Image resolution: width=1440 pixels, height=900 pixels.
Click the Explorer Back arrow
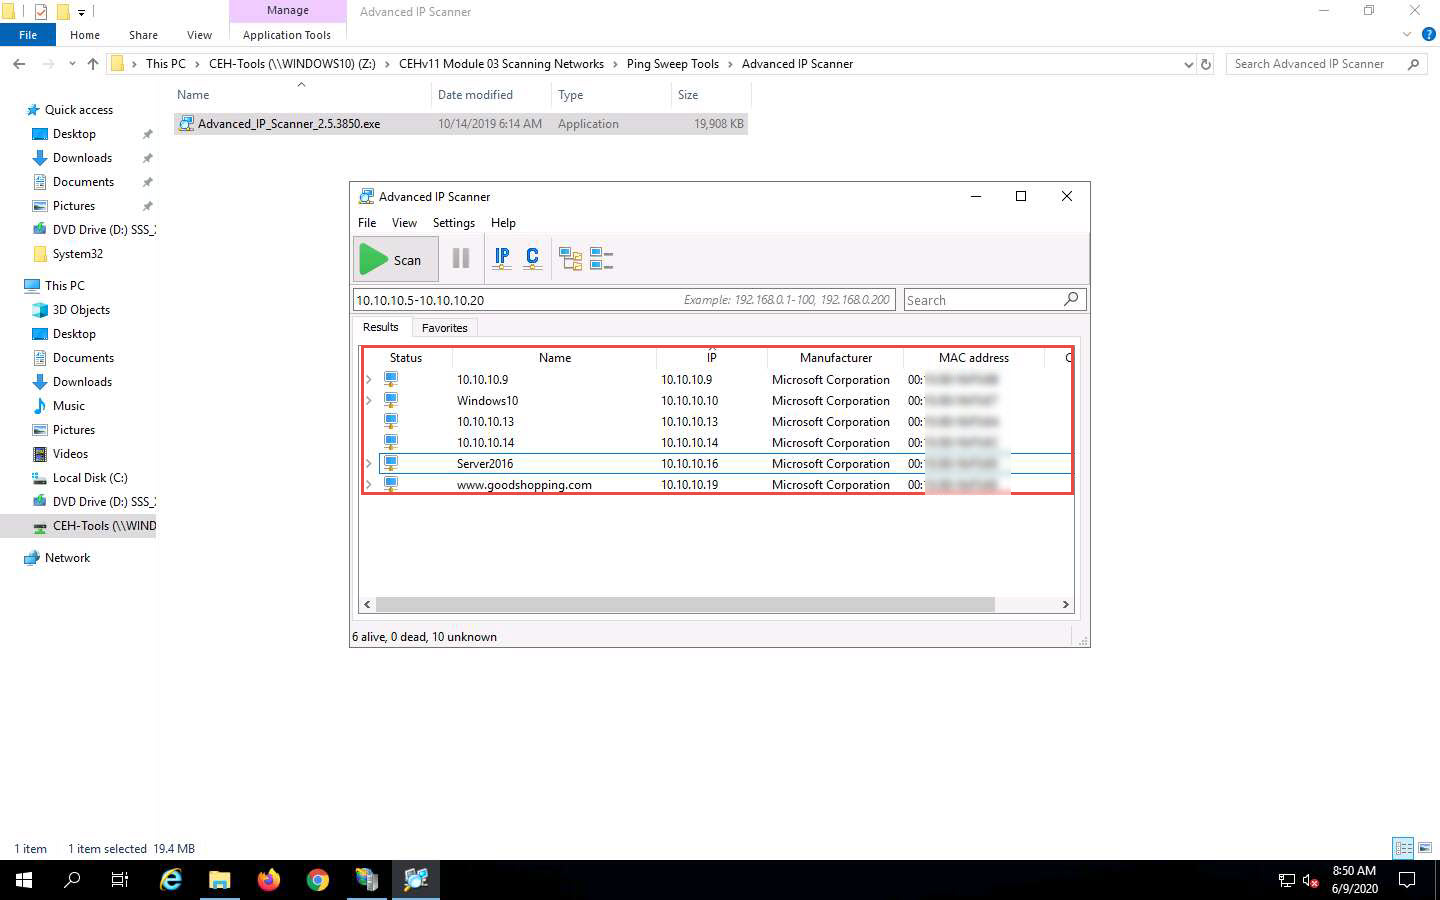[19, 64]
